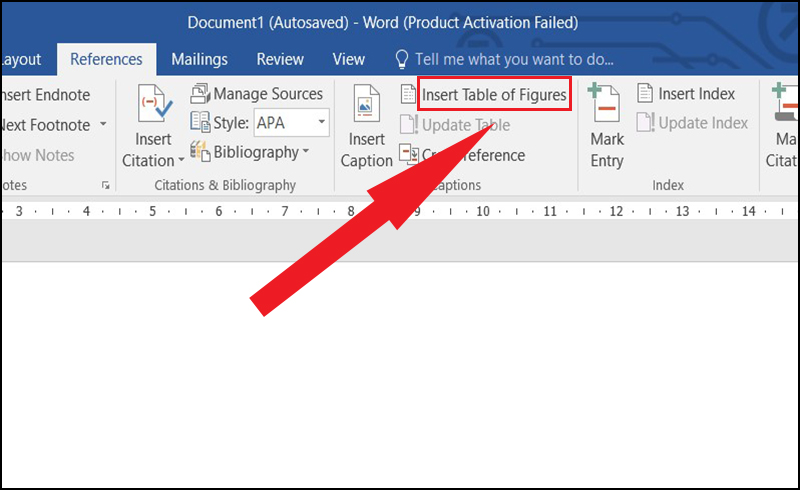The image size is (800, 490).
Task: Click the Insert Table of Figures icon
Action: coord(408,94)
